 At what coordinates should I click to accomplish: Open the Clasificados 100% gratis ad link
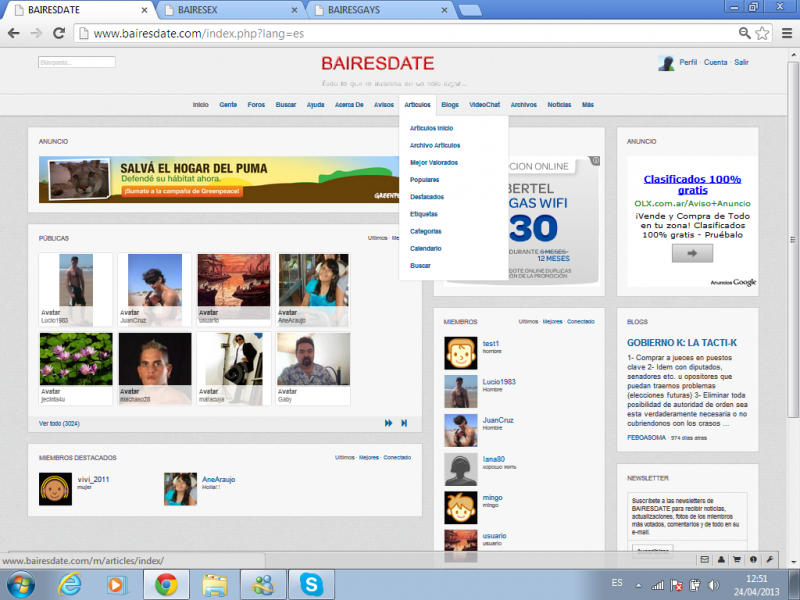click(692, 184)
